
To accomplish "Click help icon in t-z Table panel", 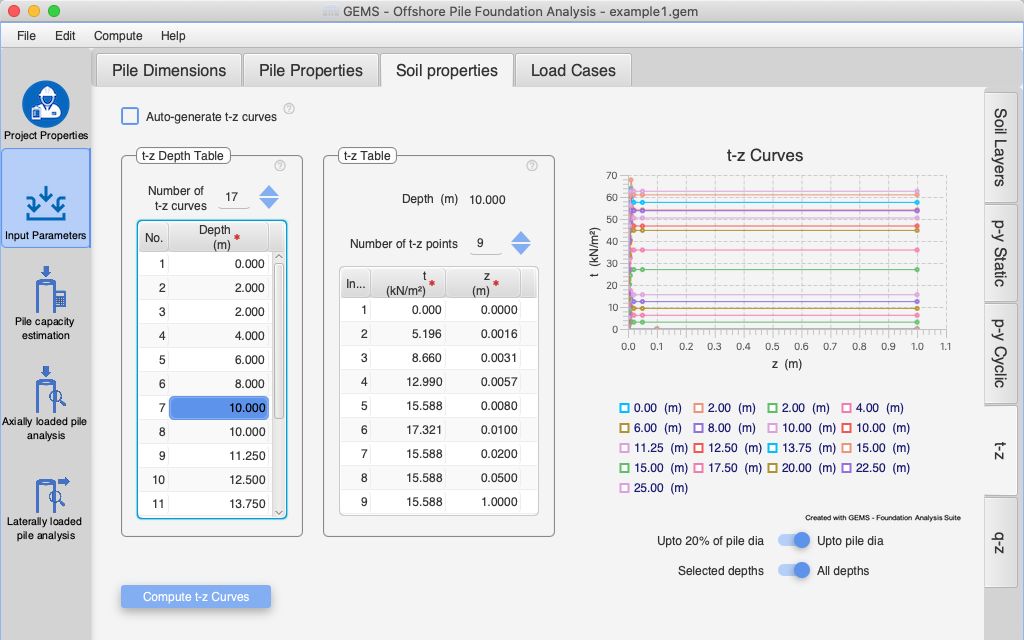I will [532, 166].
